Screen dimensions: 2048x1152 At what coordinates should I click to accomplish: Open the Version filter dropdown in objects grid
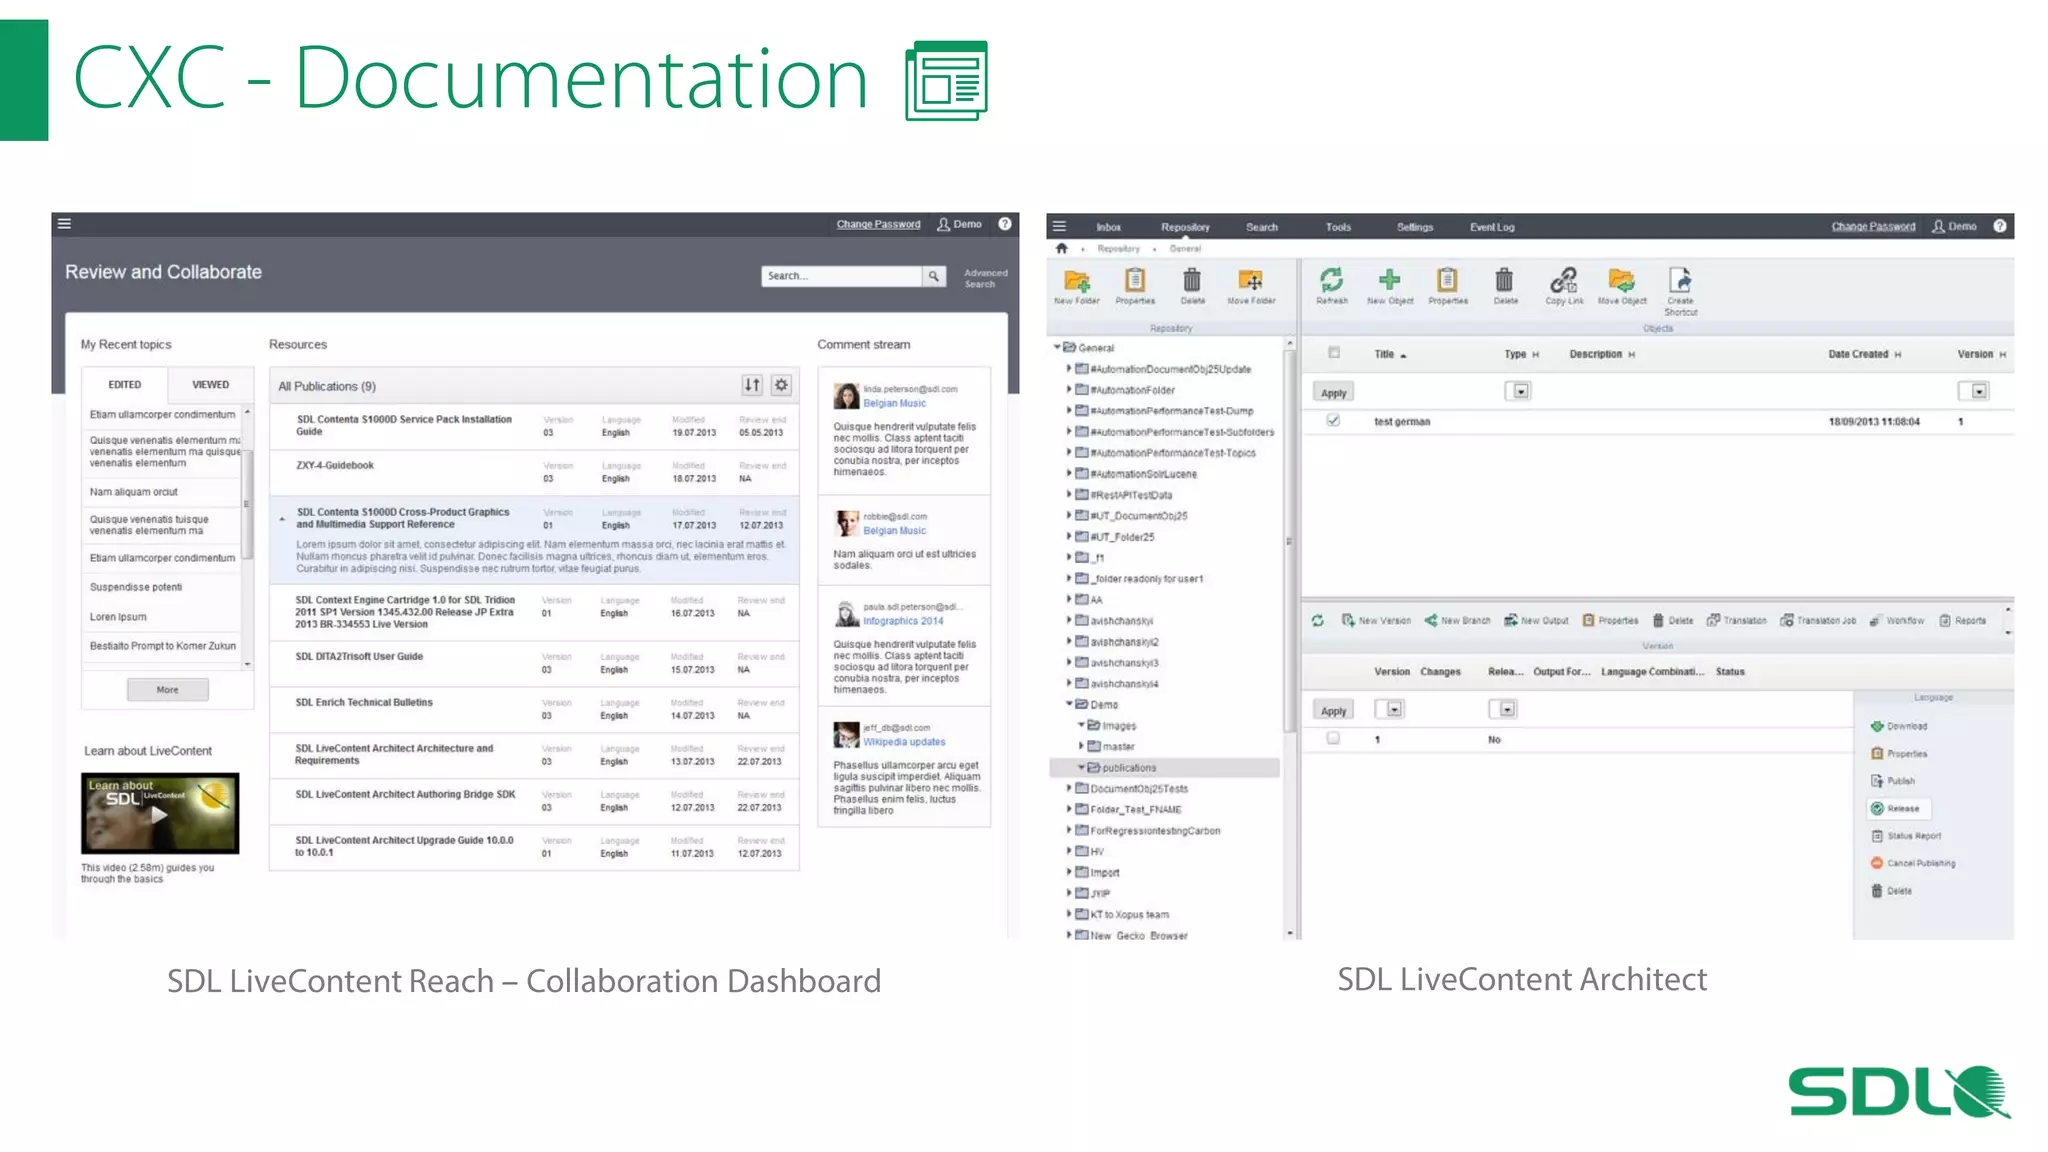pyautogui.click(x=1973, y=391)
